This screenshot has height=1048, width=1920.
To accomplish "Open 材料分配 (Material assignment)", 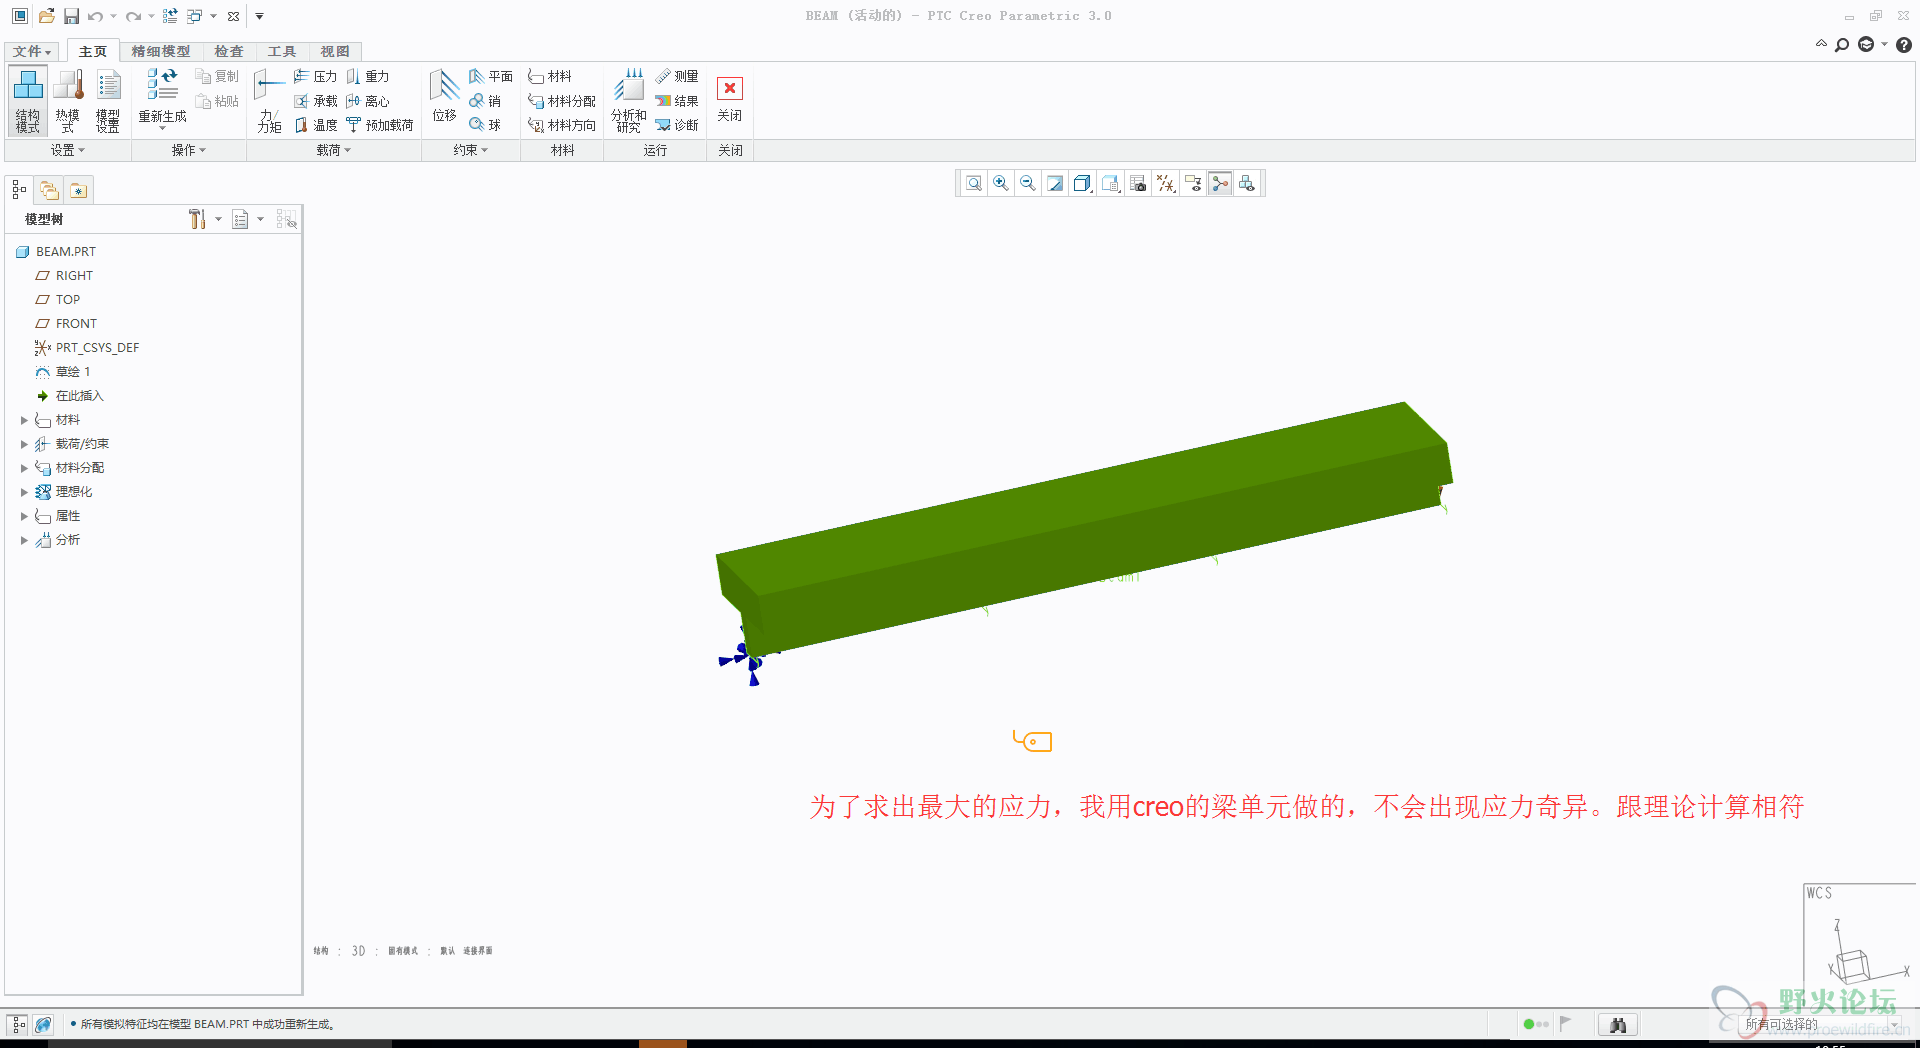I will coord(562,101).
